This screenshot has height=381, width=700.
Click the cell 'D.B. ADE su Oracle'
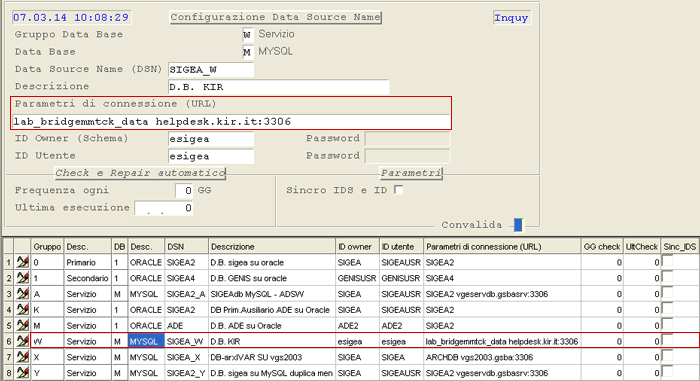(272, 325)
